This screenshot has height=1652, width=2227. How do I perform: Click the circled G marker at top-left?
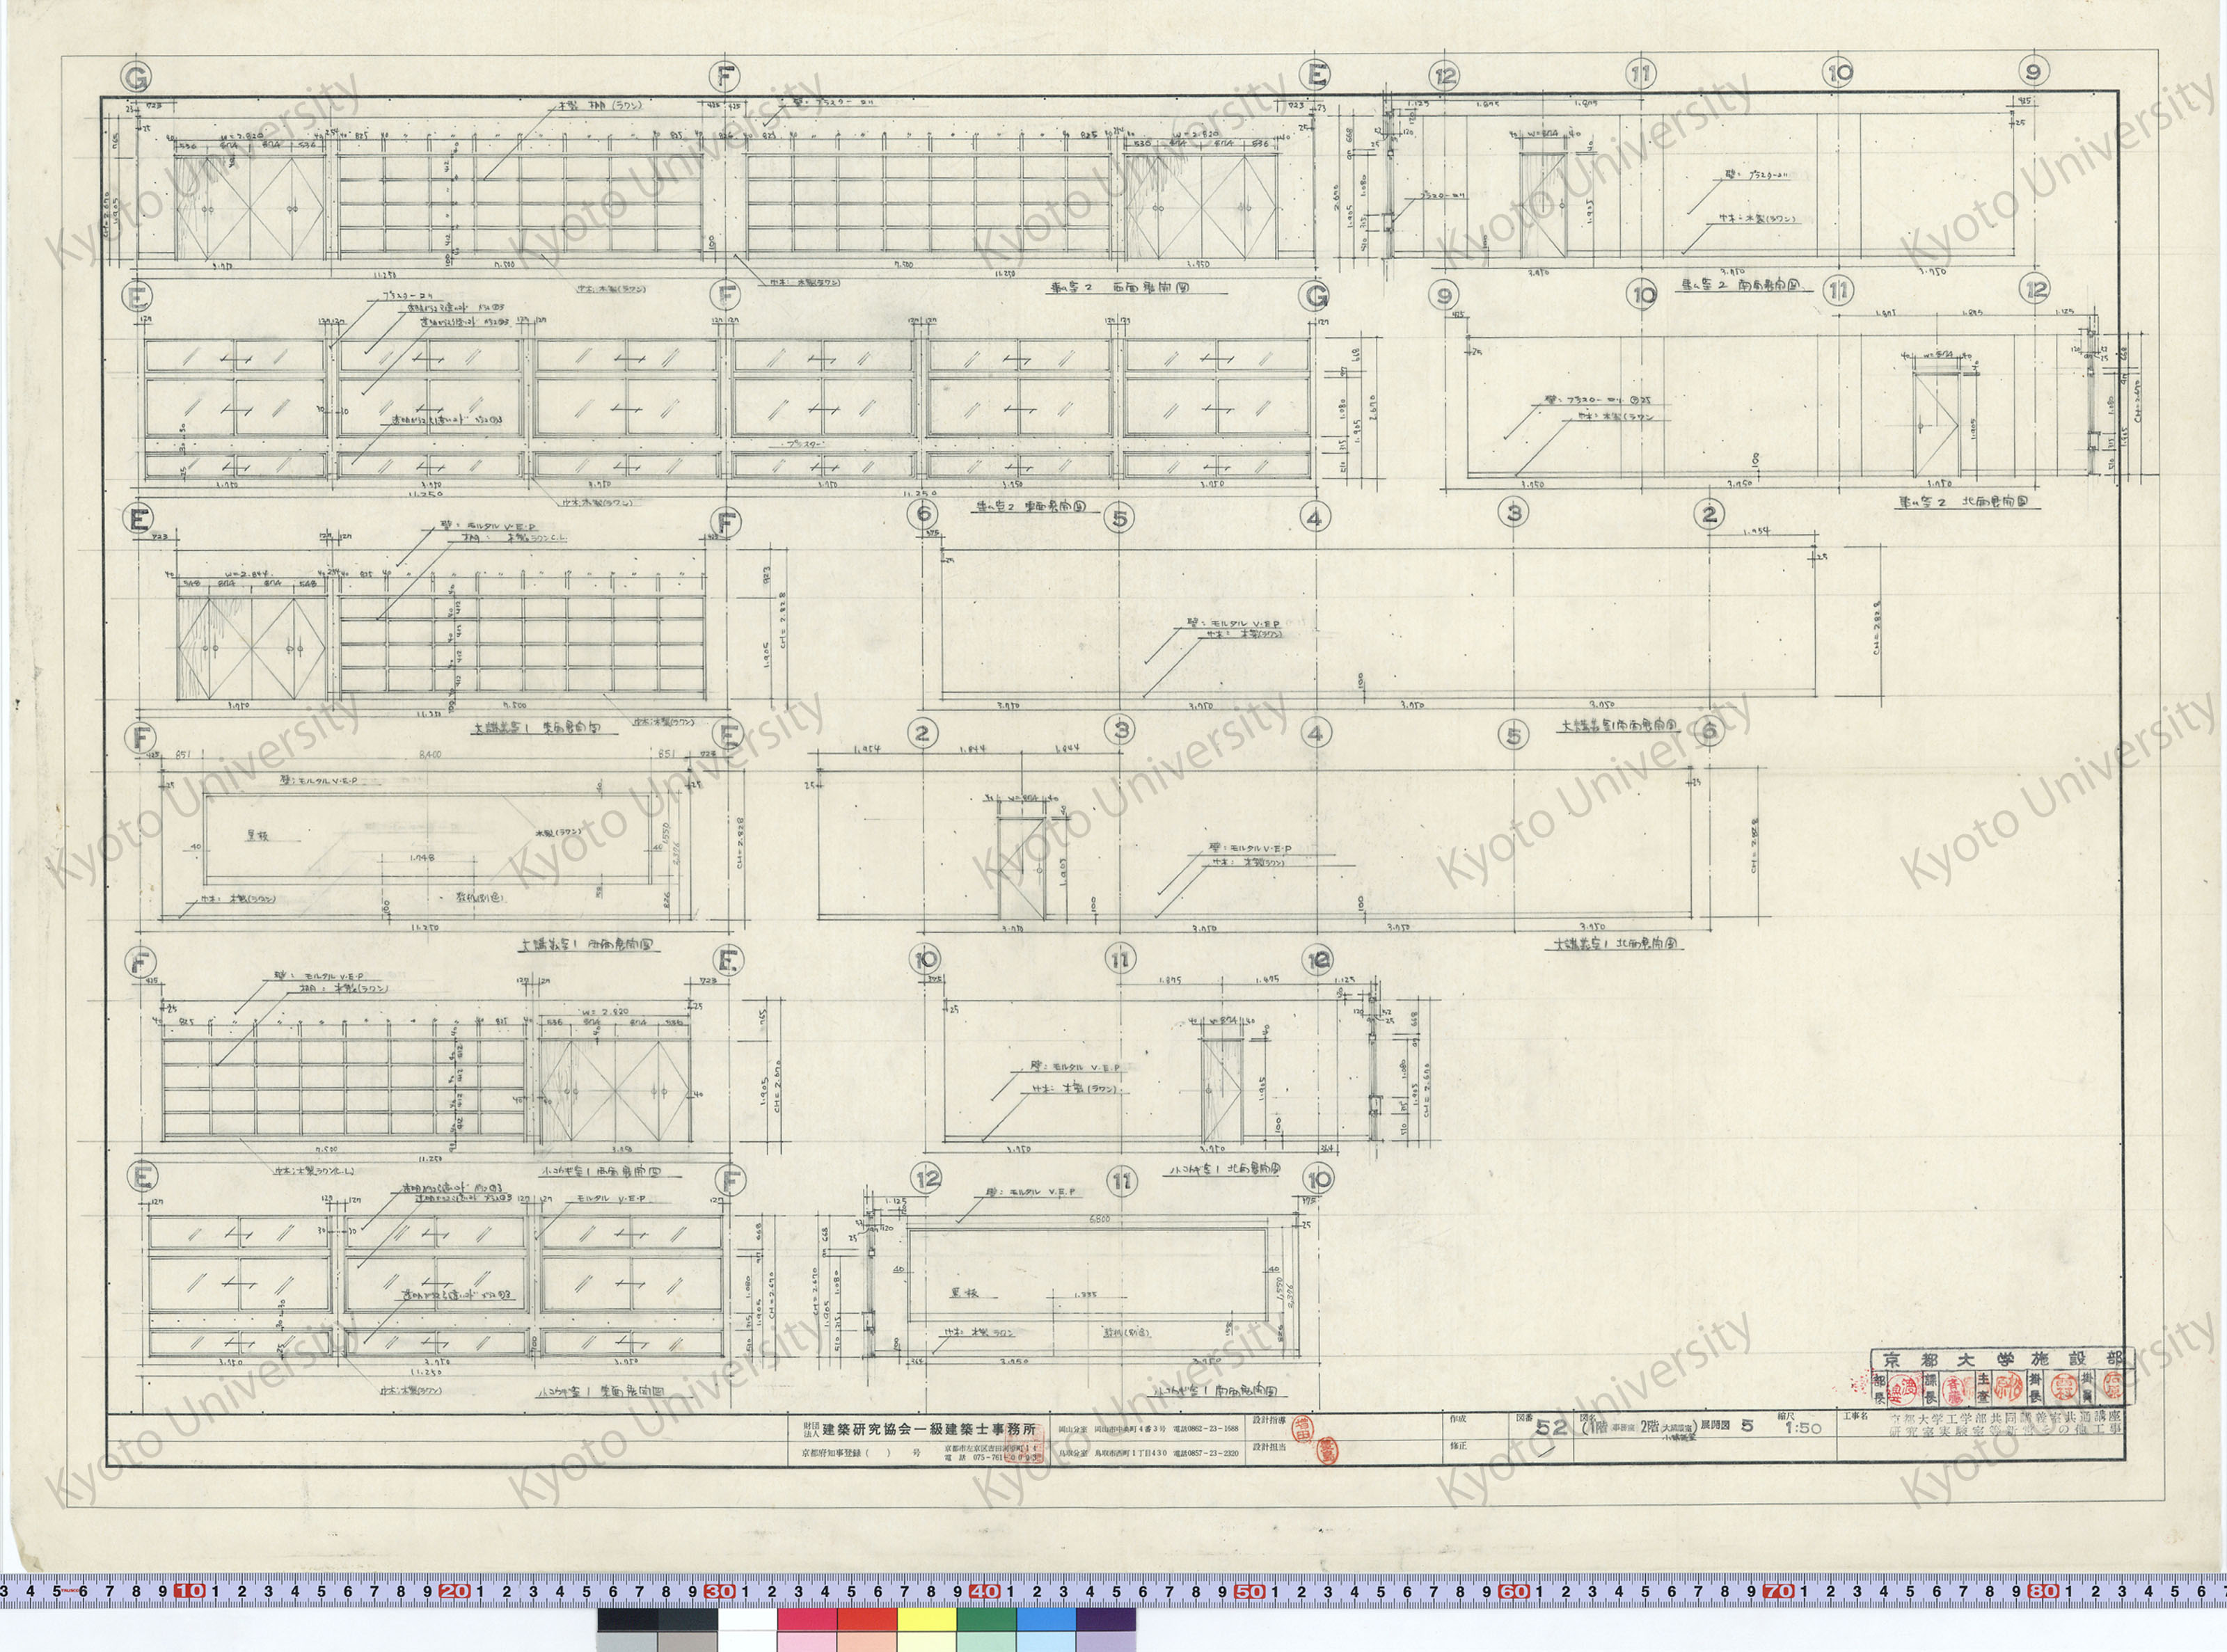point(136,77)
